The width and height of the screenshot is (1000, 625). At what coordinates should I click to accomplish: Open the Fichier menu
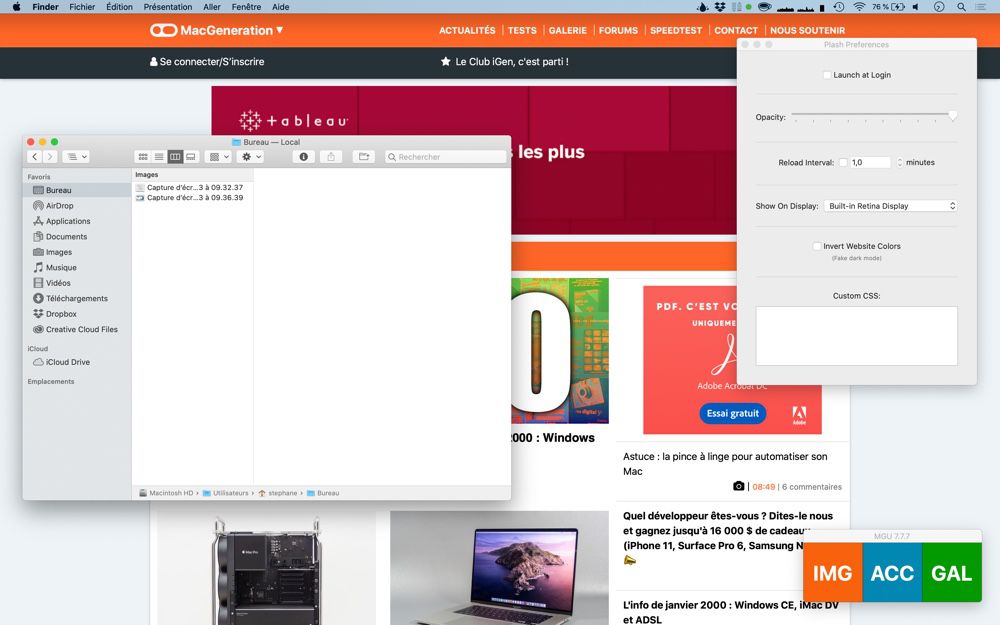pos(82,7)
